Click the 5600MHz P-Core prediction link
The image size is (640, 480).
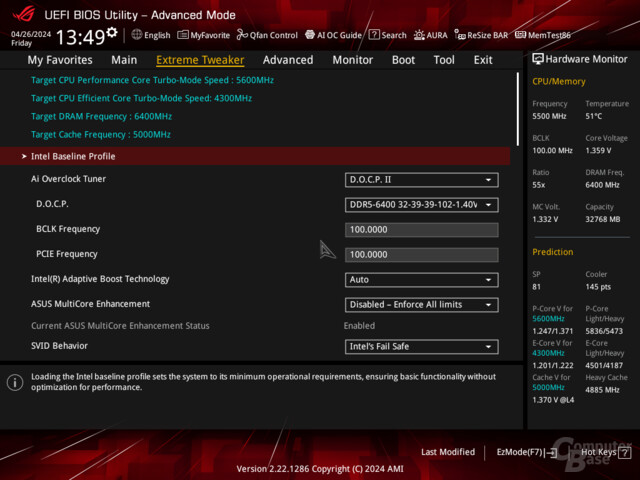pyautogui.click(x=548, y=319)
